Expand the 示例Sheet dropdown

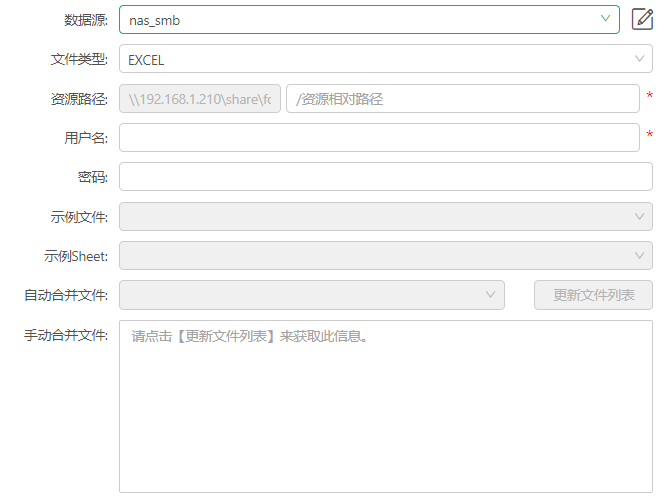[x=386, y=256]
